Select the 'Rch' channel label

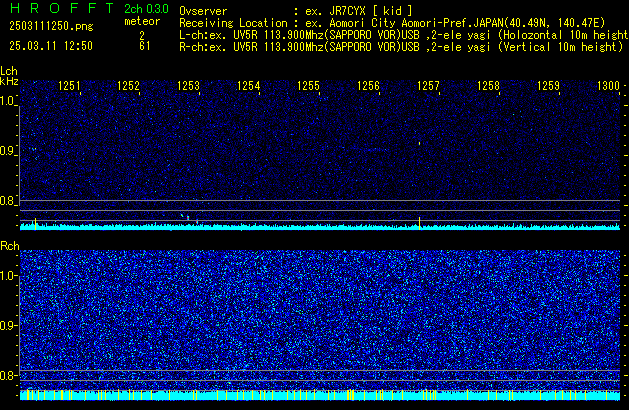(10, 246)
